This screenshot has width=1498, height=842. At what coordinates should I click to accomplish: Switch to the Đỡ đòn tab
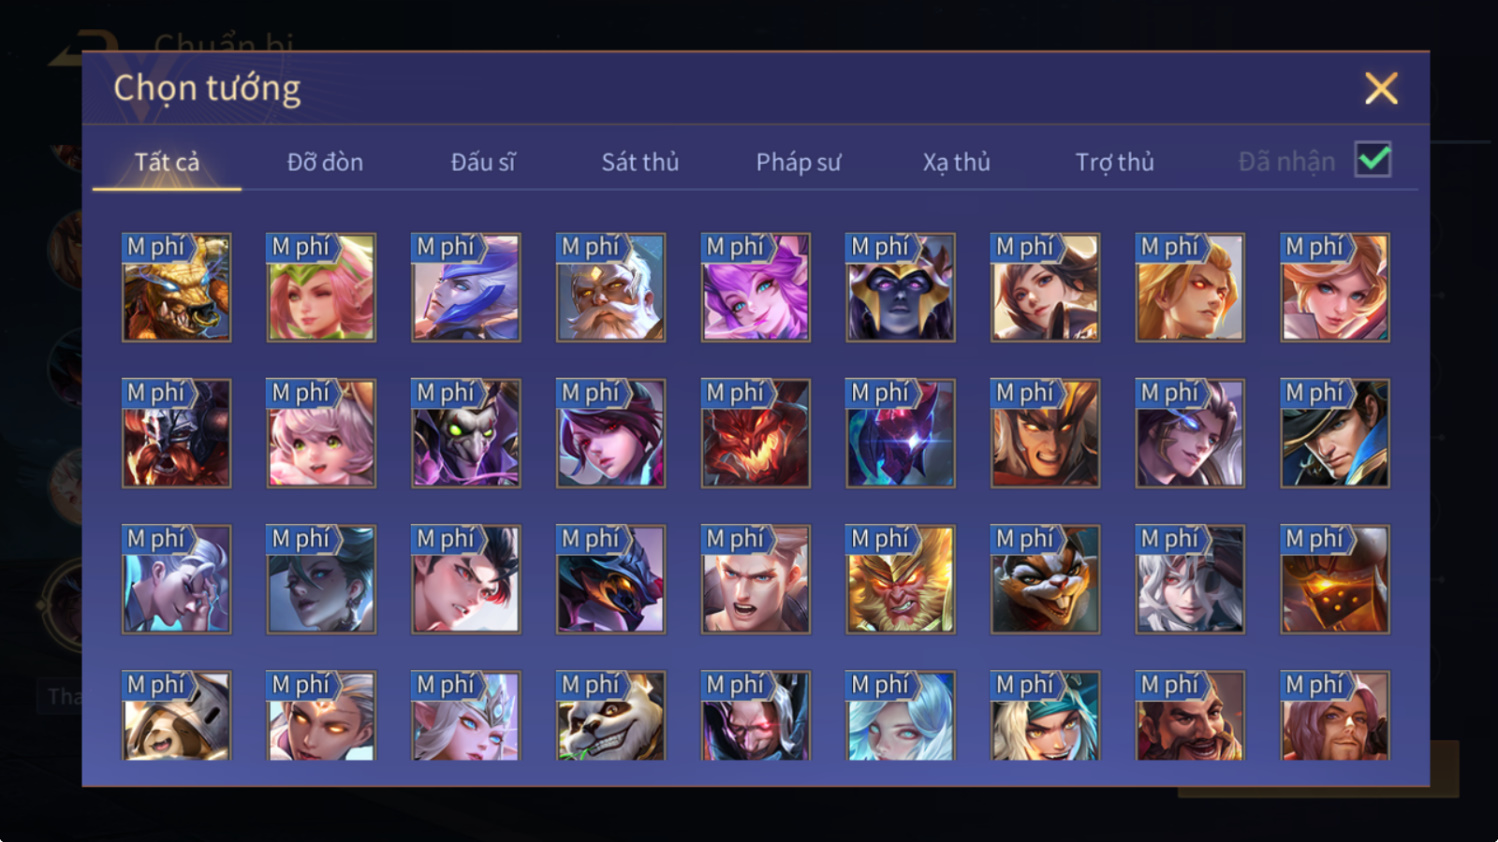point(325,162)
